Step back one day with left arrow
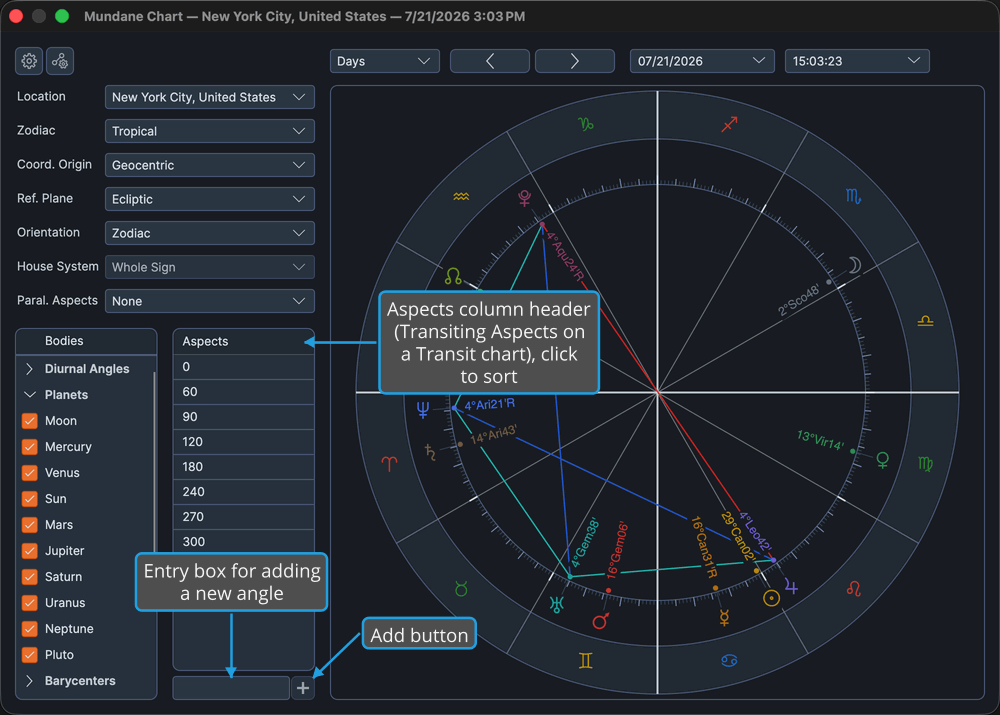Screen dimensions: 1000x715 (490, 61)
